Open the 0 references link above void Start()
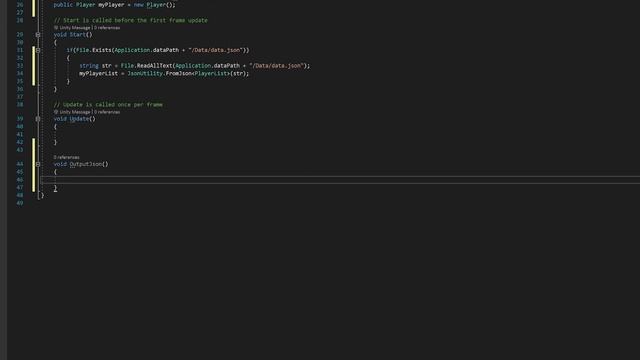This screenshot has height=360, width=640. [107, 28]
